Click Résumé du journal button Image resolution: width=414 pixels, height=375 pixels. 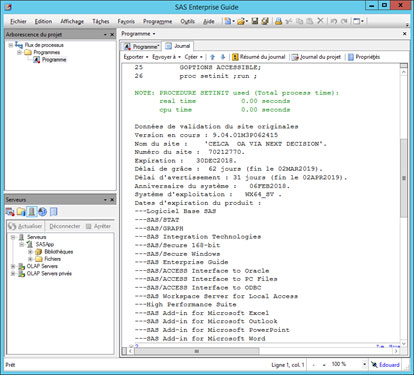(259, 57)
